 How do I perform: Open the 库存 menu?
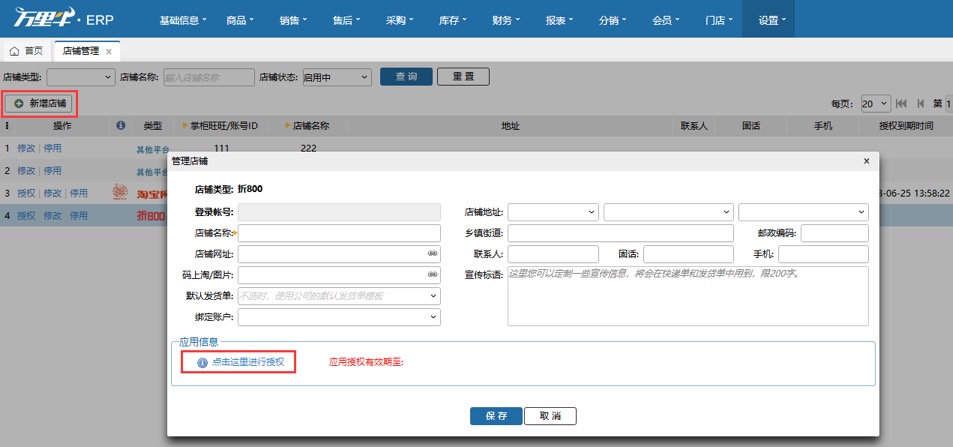pos(452,20)
